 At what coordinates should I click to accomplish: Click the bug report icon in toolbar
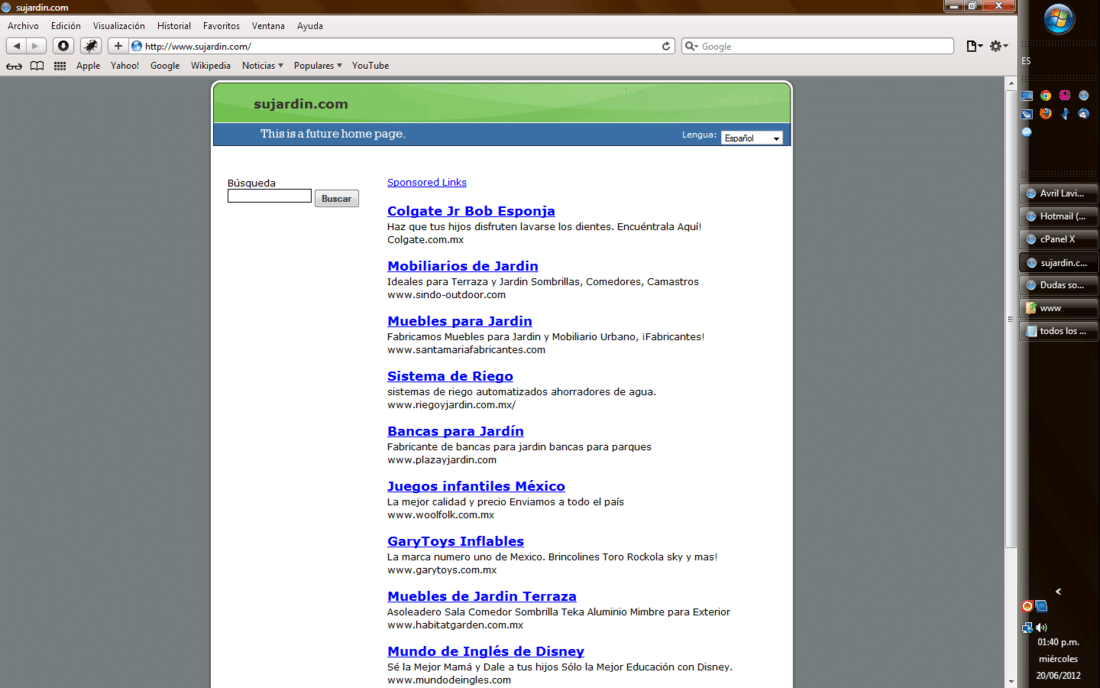90,46
